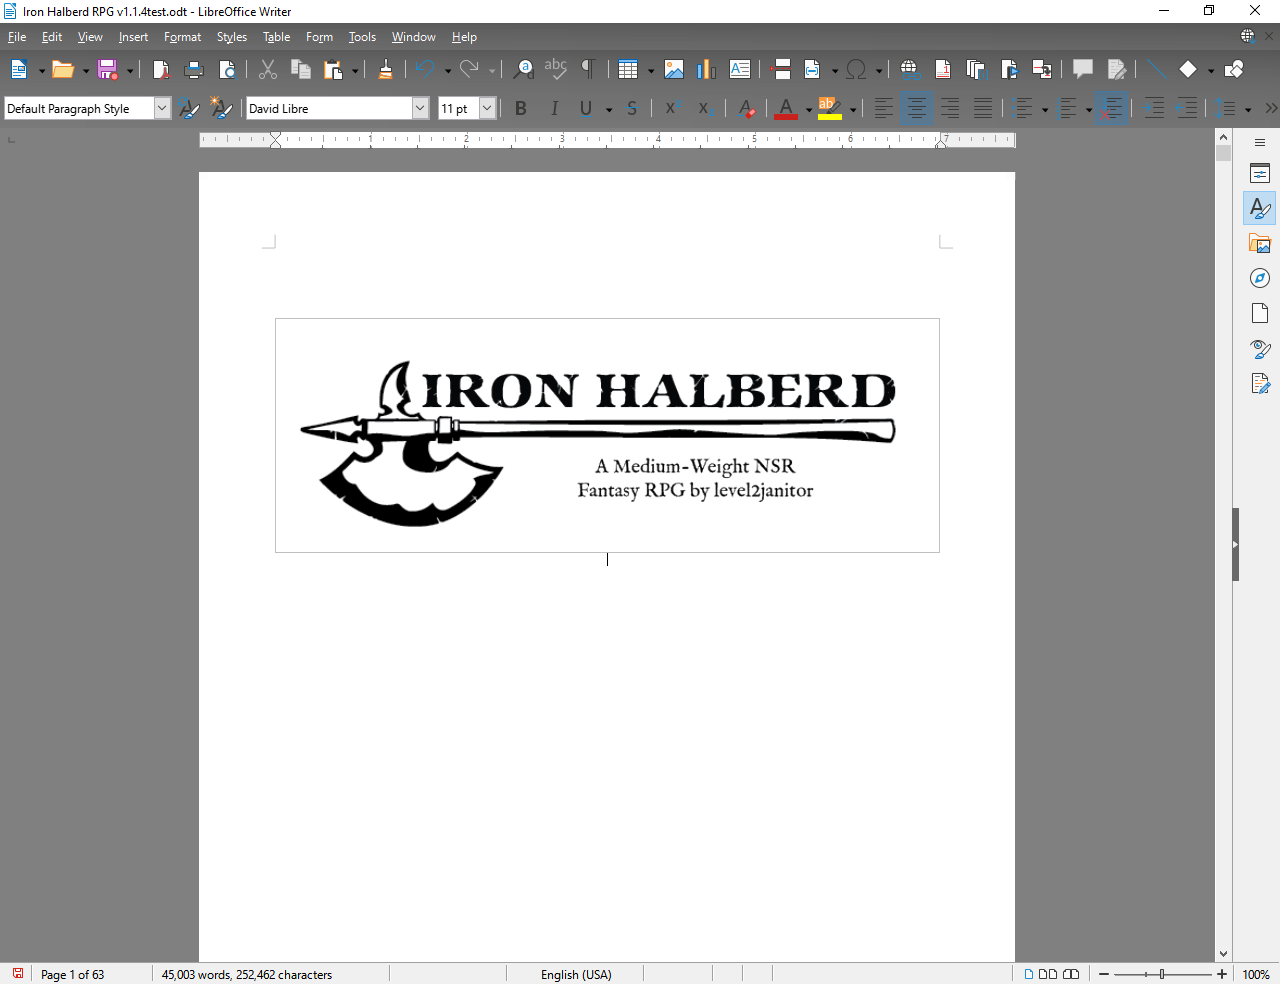The height and width of the screenshot is (984, 1280).
Task: Toggle Bold formatting
Action: click(521, 108)
